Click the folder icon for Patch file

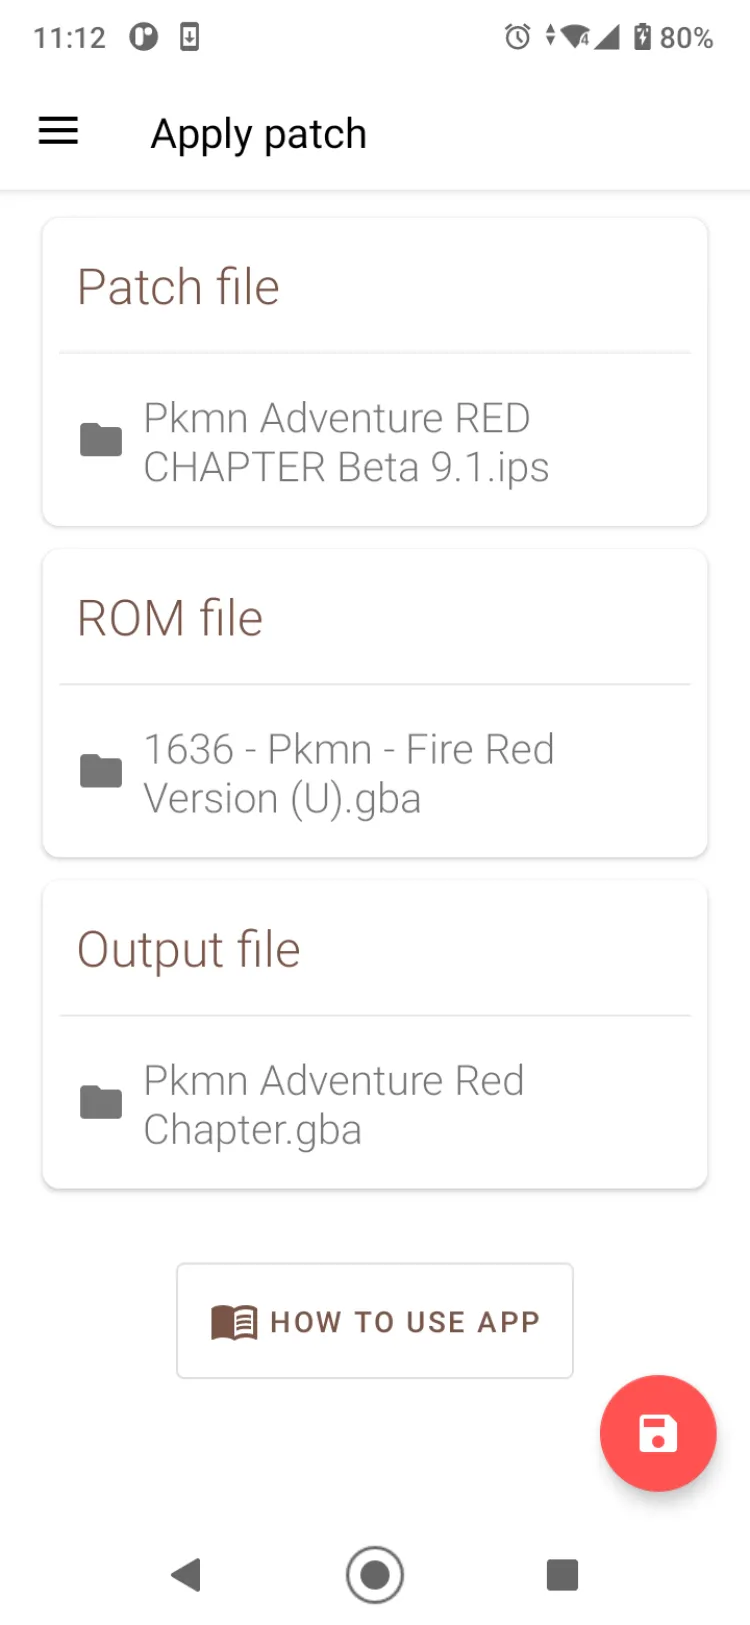pyautogui.click(x=101, y=440)
